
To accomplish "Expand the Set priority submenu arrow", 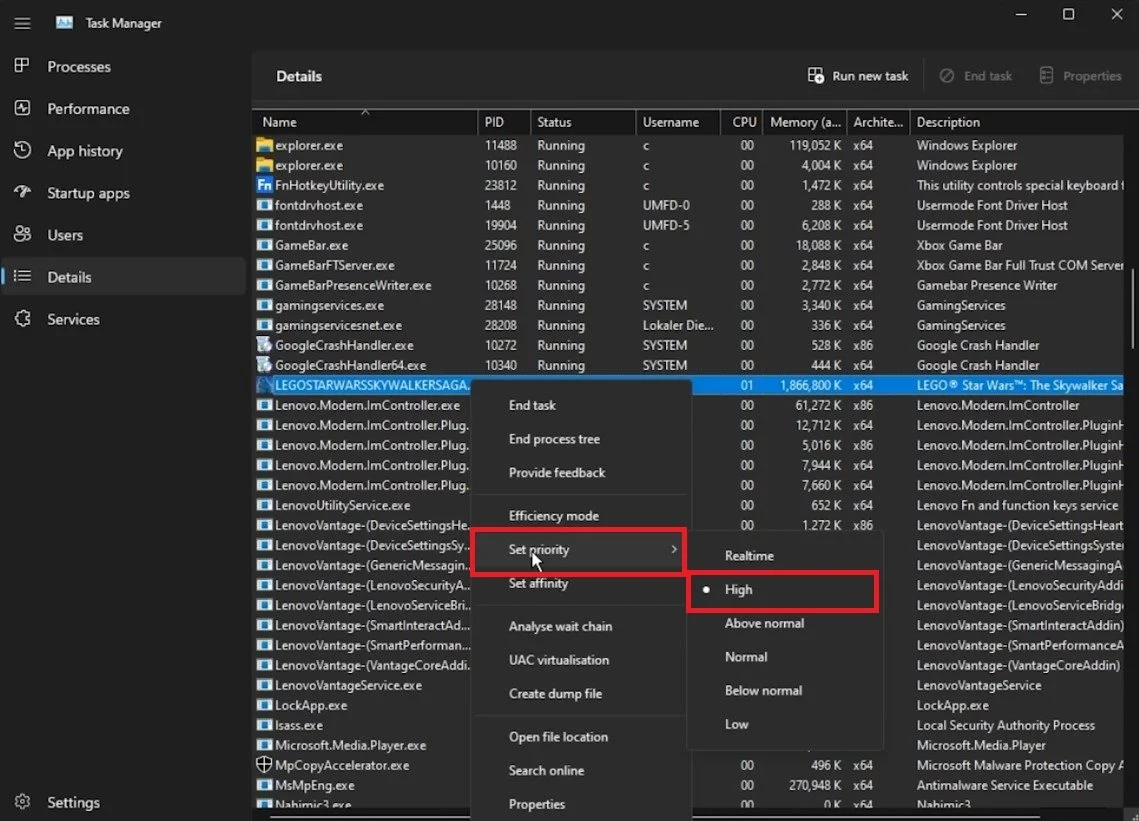I will tap(673, 550).
